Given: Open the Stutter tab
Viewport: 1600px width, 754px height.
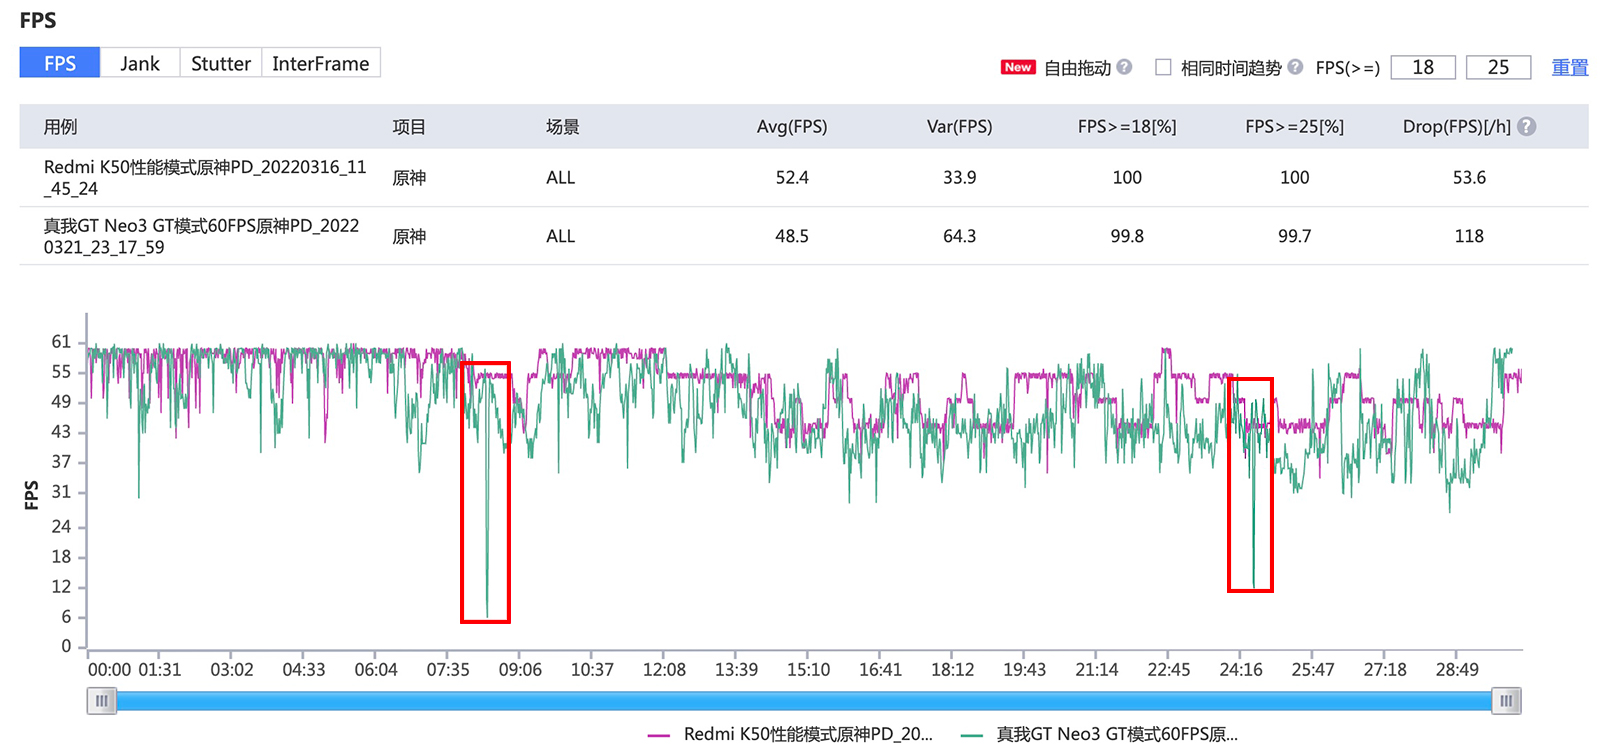Looking at the screenshot, I should (x=220, y=63).
